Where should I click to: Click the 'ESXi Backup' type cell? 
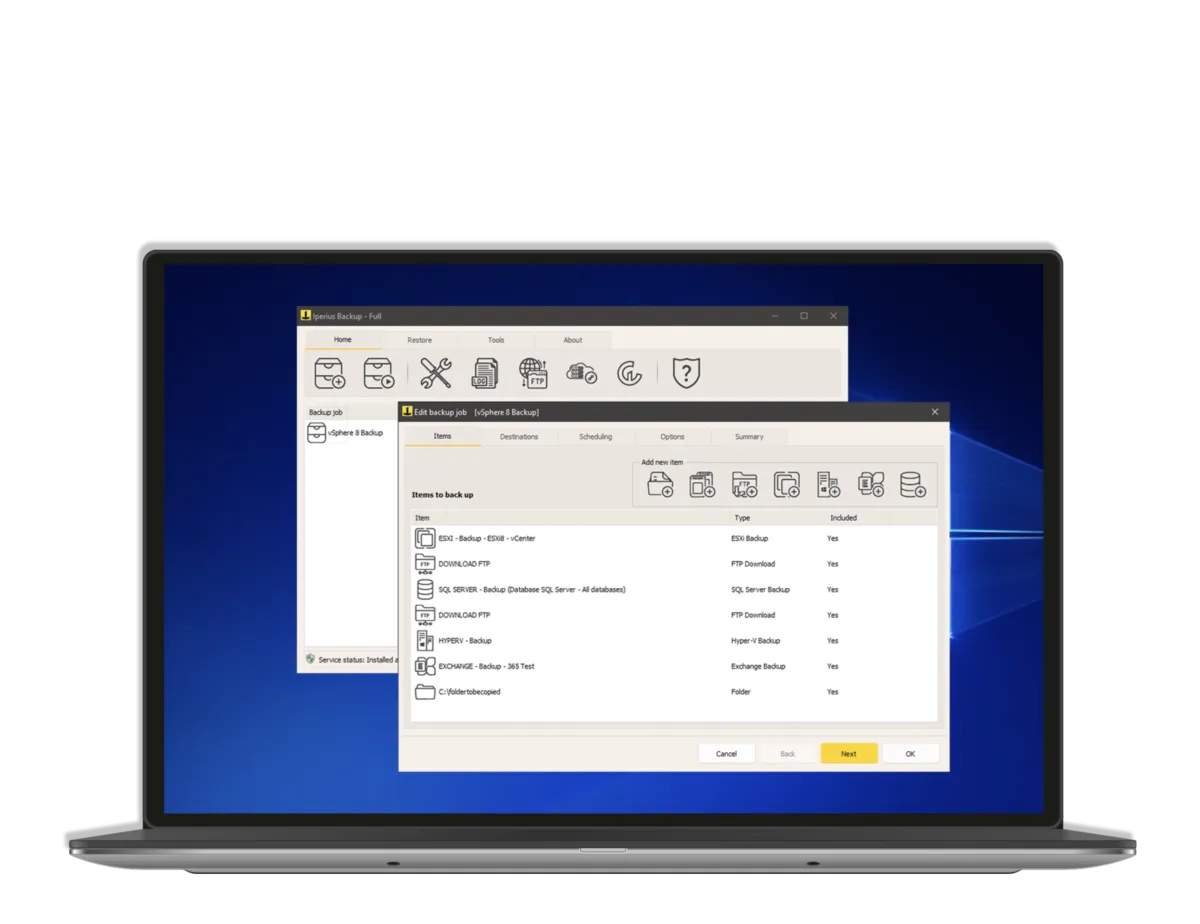(750, 538)
